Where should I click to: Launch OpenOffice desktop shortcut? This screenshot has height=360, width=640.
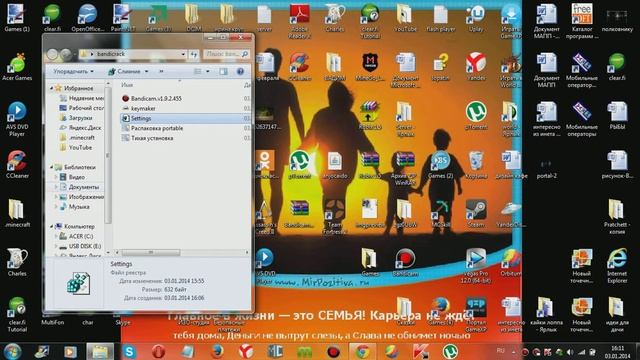(87, 17)
